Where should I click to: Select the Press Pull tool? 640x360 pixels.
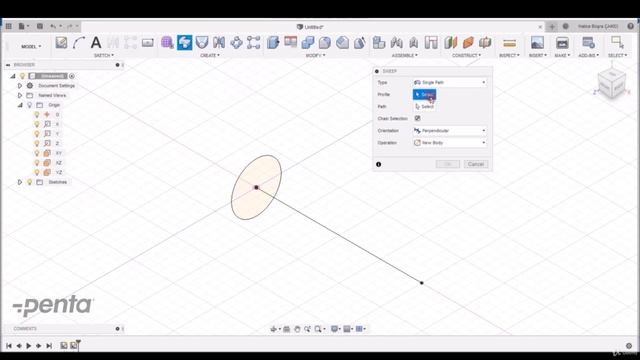click(x=273, y=42)
